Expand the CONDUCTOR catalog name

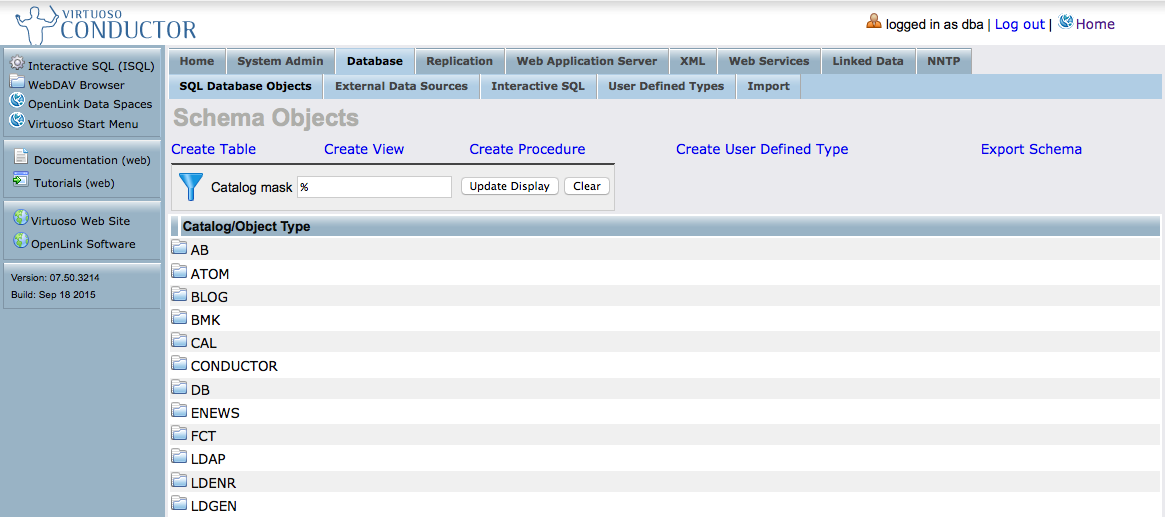coord(234,366)
